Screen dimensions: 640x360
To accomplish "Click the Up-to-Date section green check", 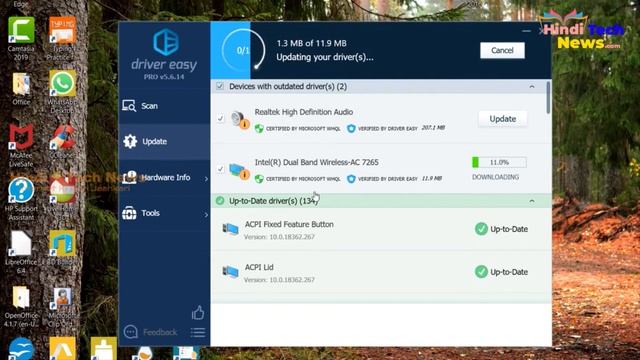I will 220,201.
